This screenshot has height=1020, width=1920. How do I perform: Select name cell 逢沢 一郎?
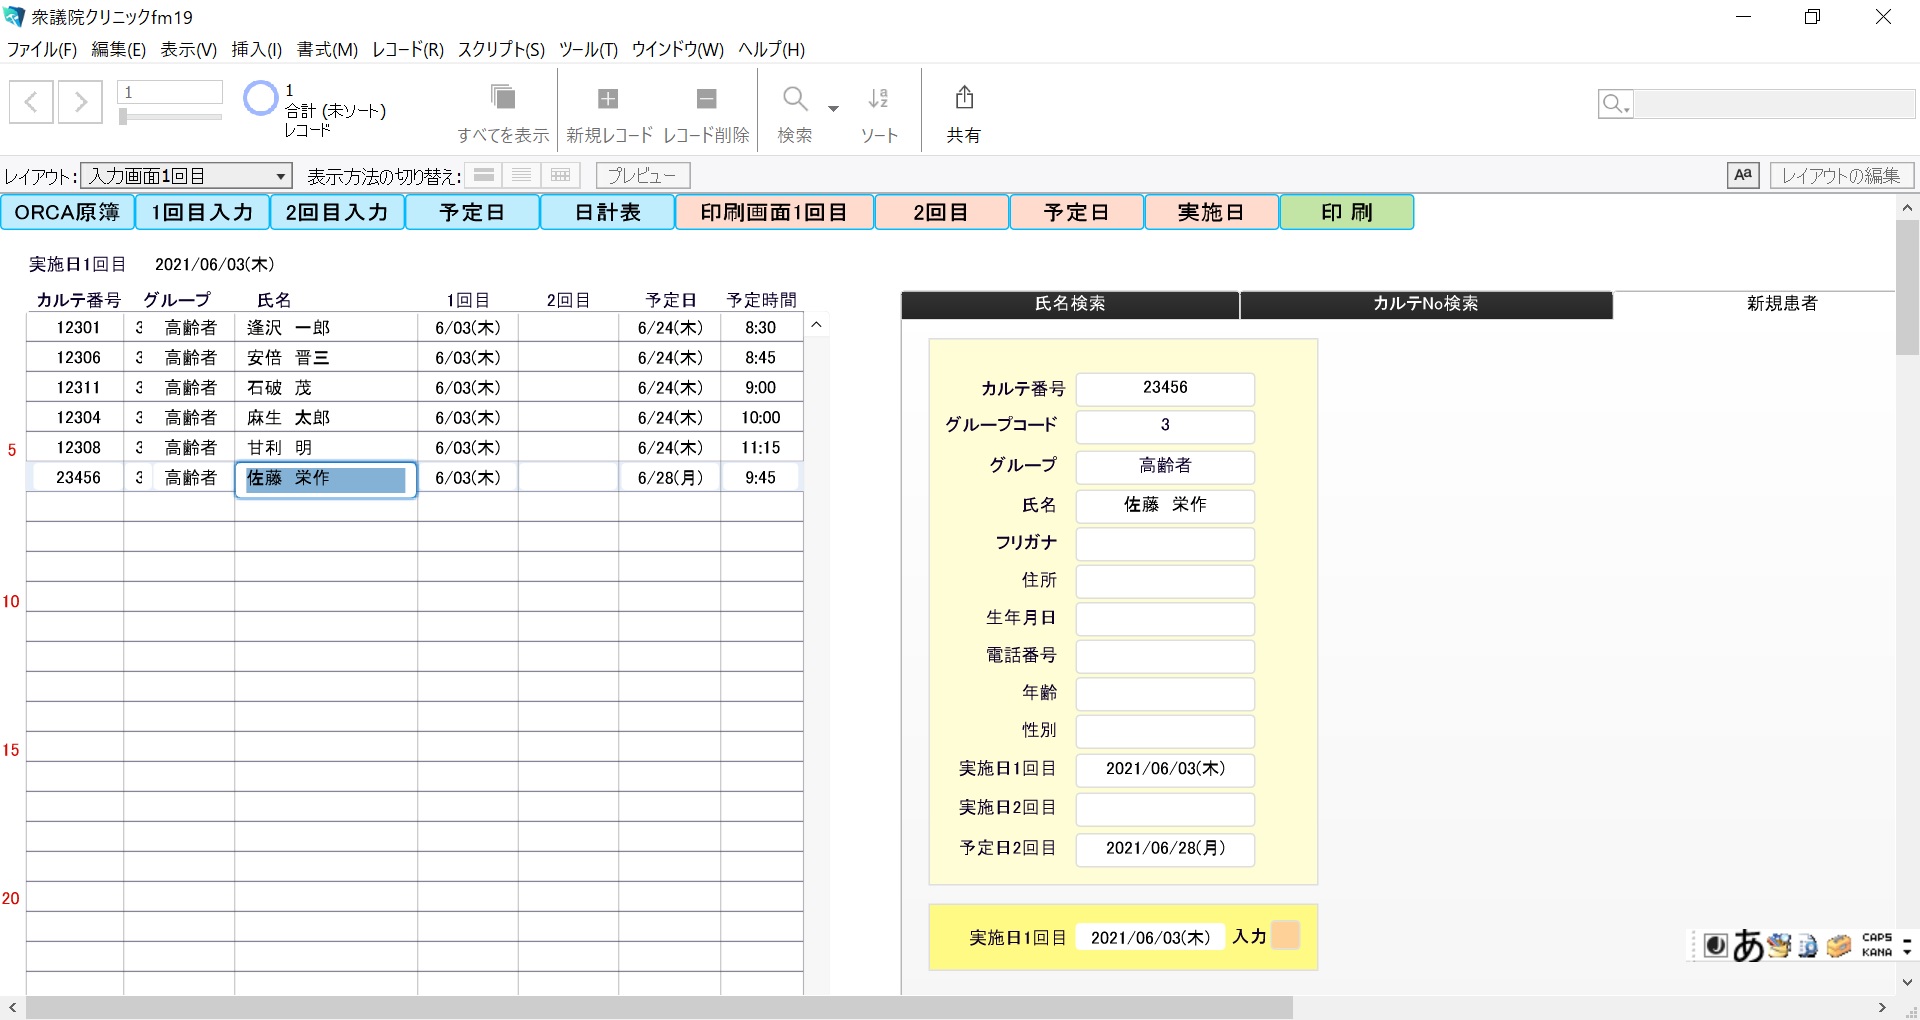click(326, 327)
